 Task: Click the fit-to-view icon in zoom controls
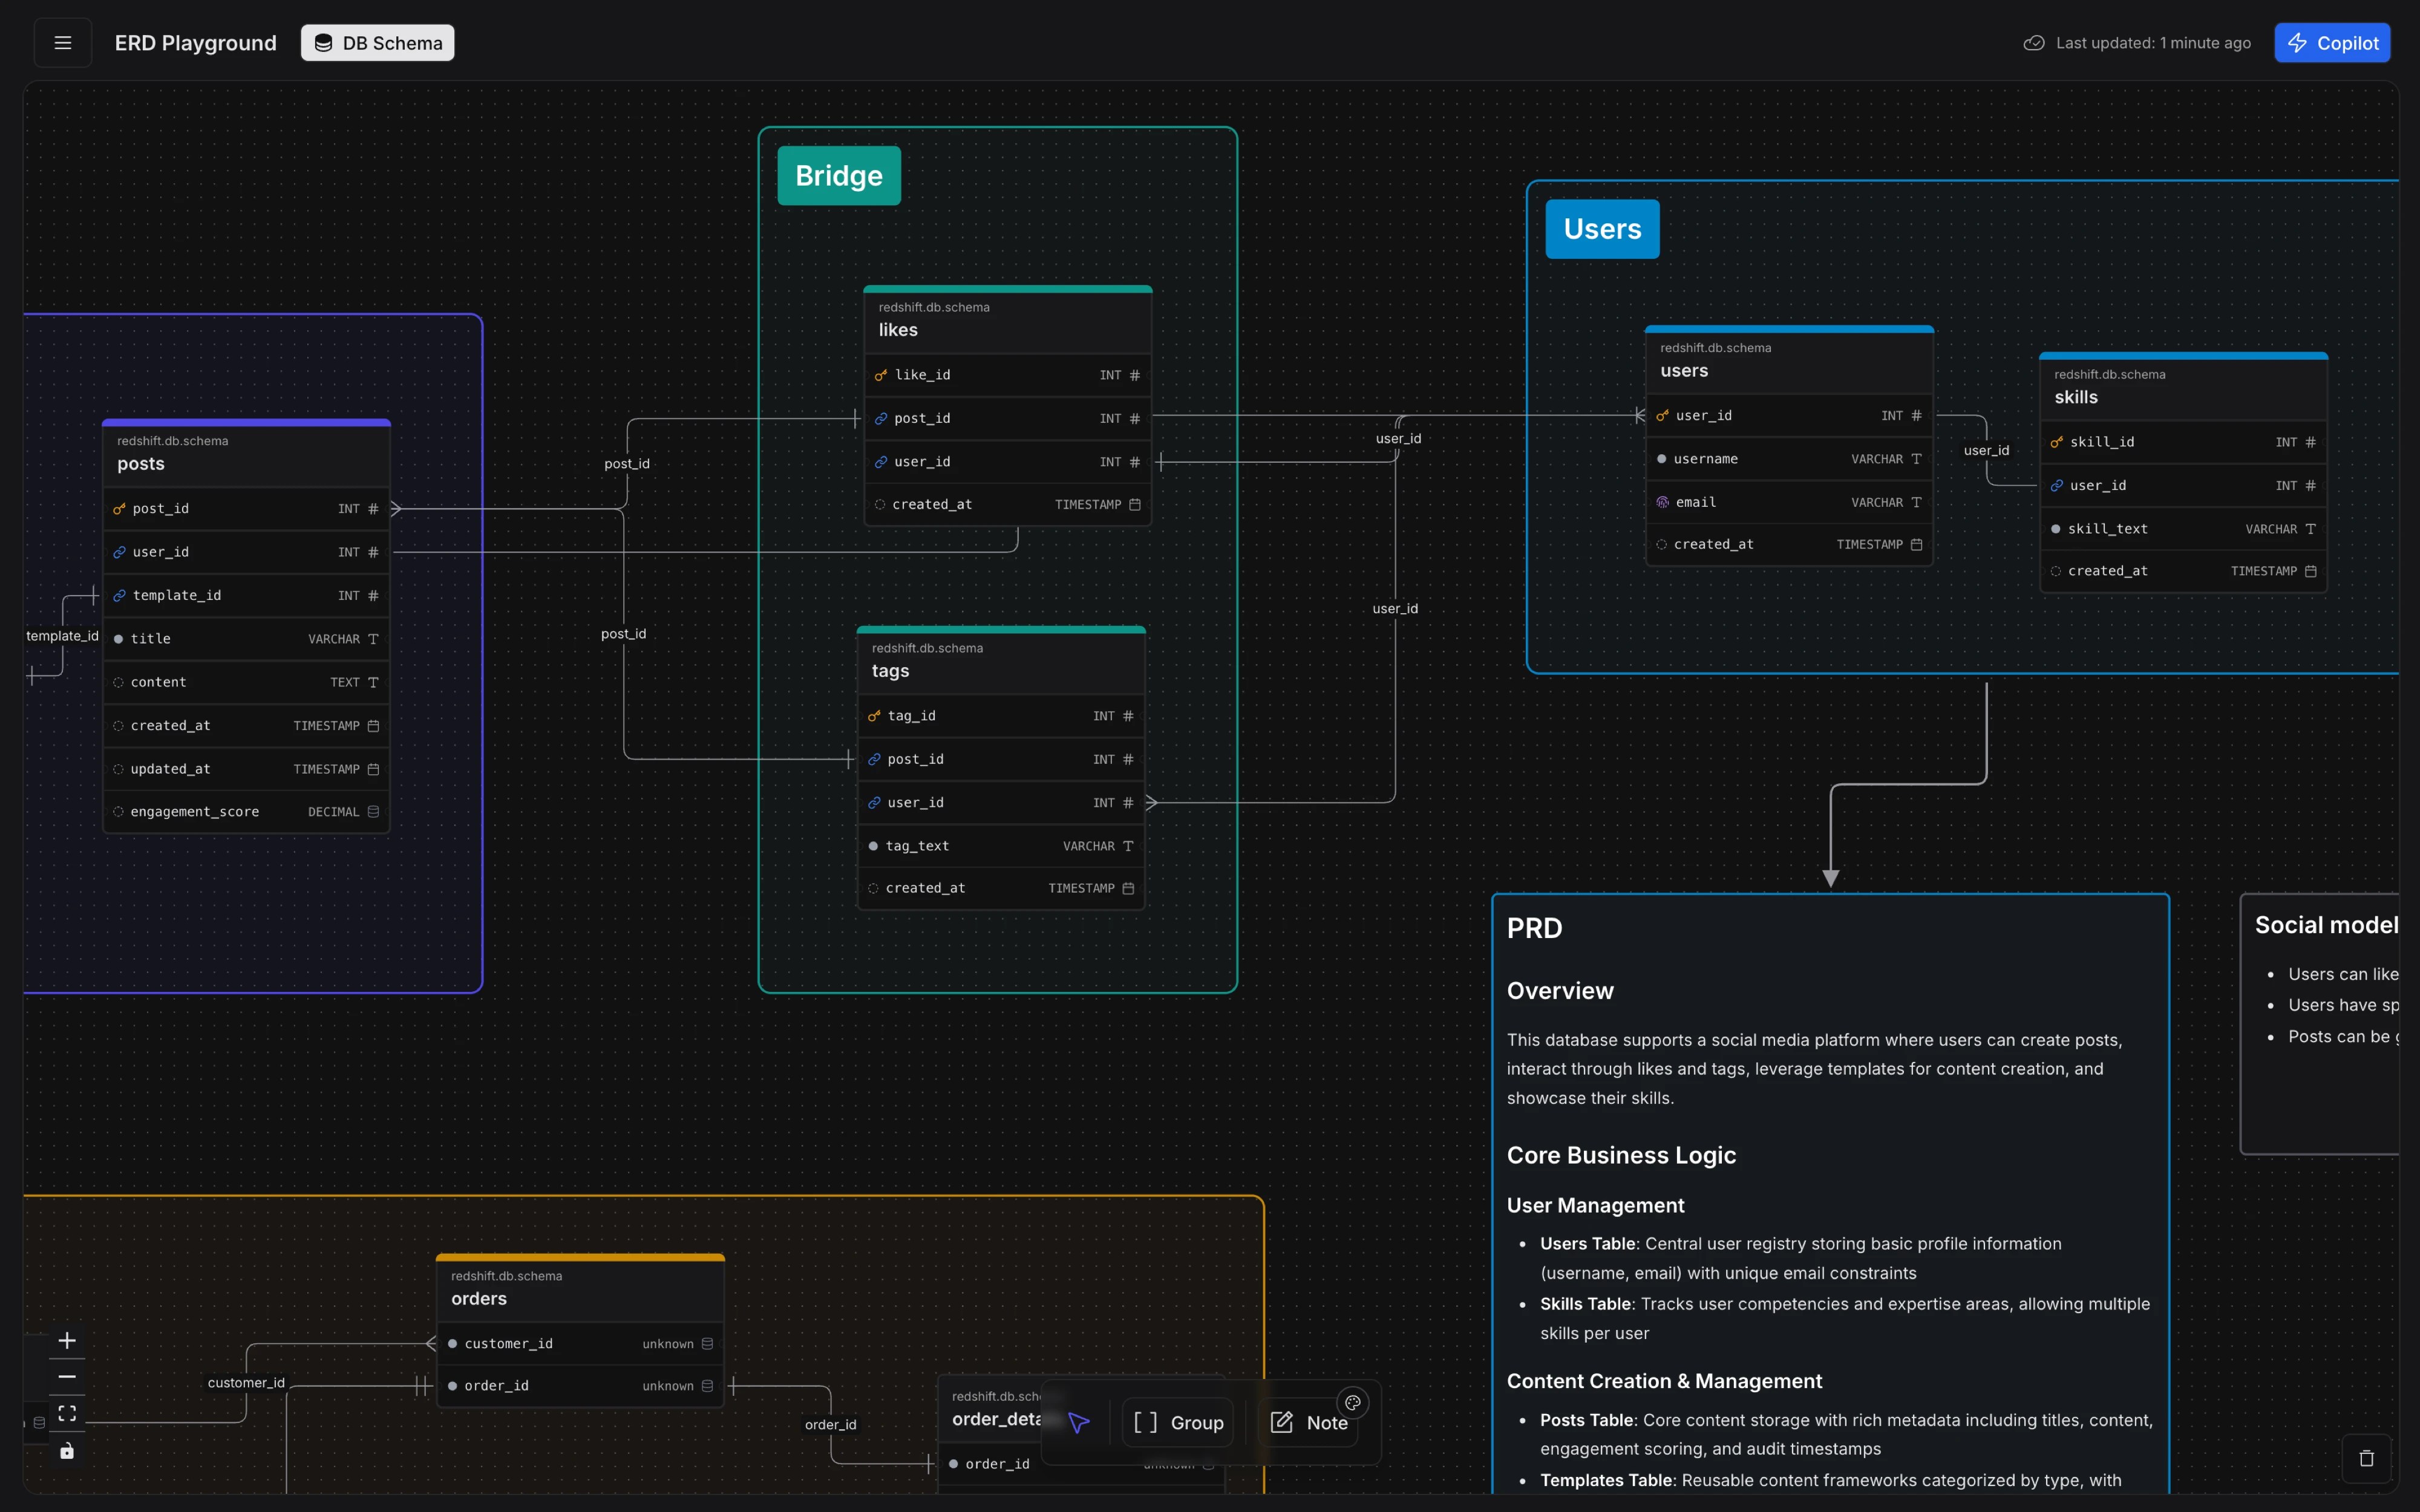point(67,1413)
